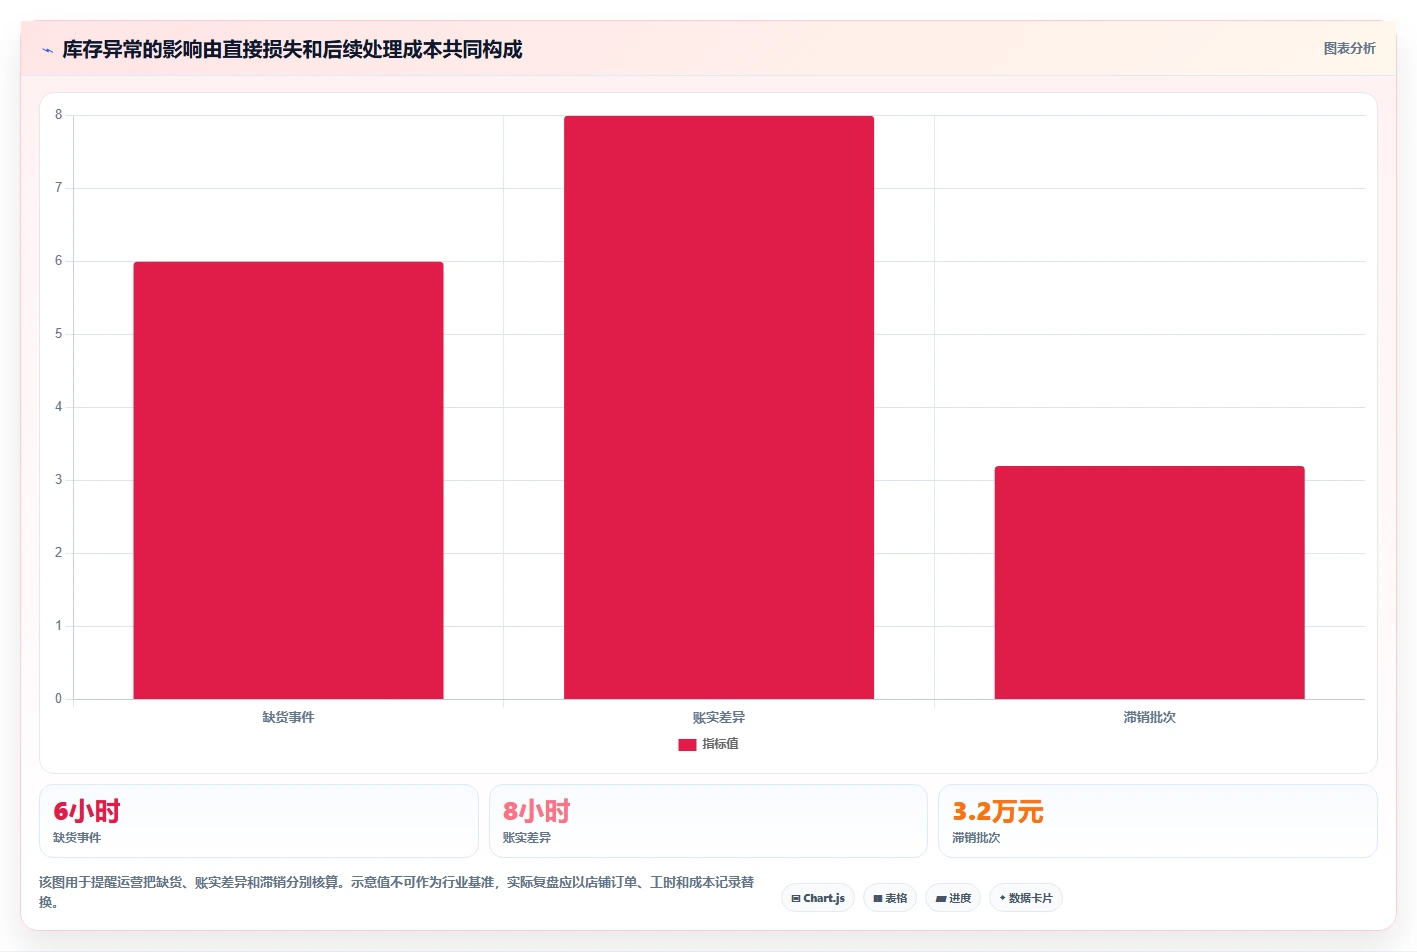Click the 数据卡片 tag chip
1417x952 pixels.
pyautogui.click(x=1026, y=898)
